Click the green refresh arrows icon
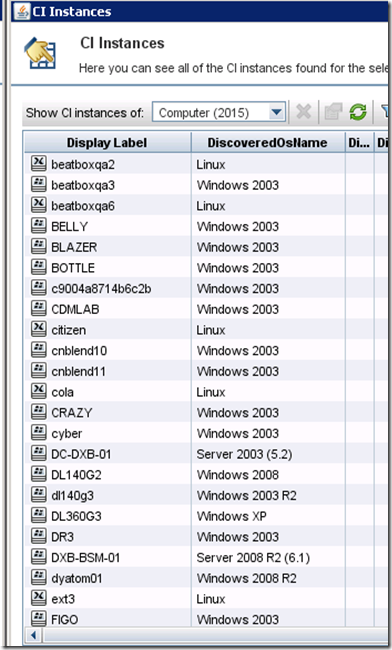 coord(358,112)
